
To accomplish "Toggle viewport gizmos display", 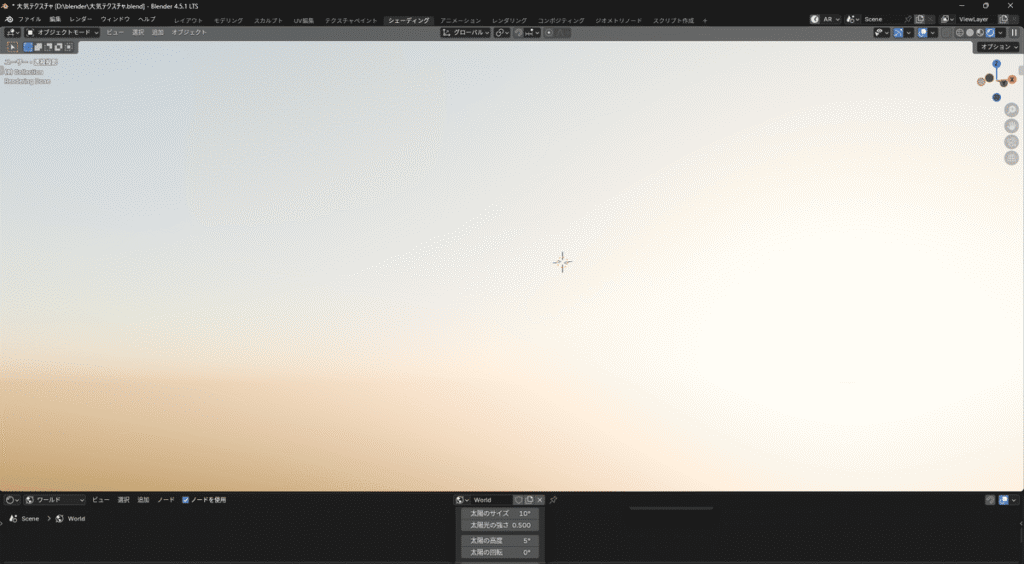I will coord(899,33).
